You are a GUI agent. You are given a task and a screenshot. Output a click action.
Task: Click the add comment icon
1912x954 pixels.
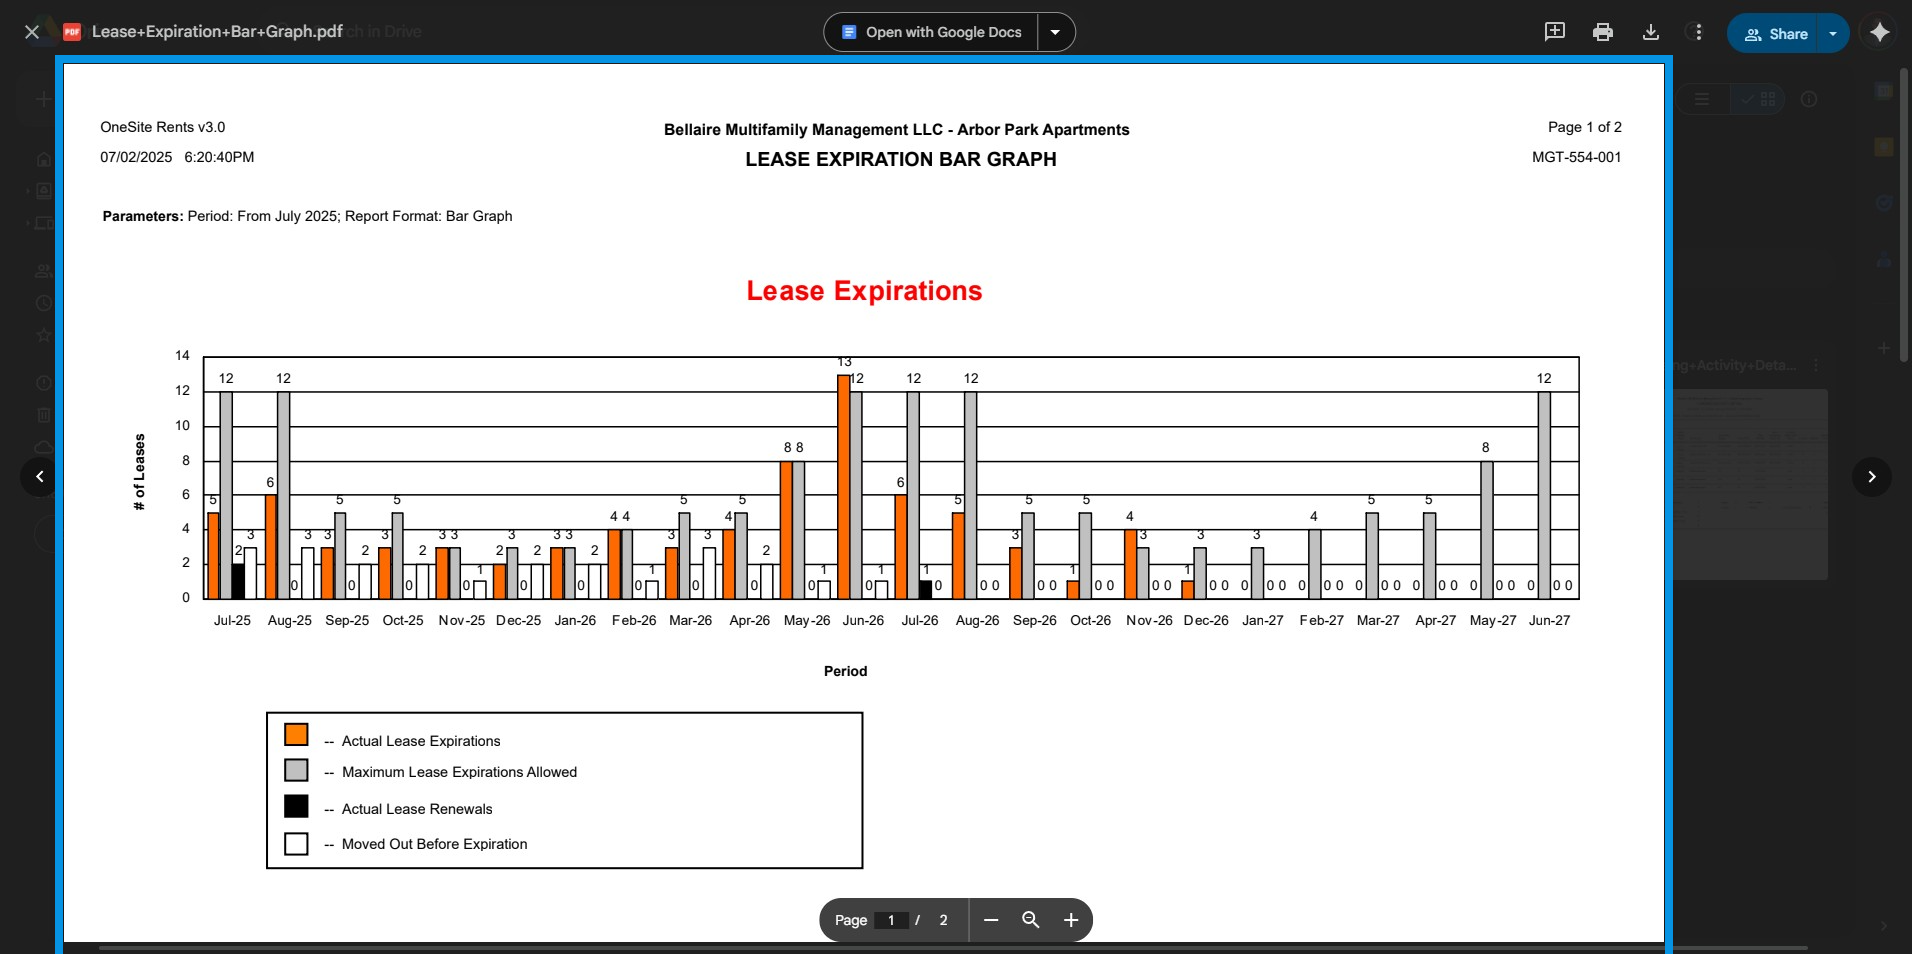1554,32
